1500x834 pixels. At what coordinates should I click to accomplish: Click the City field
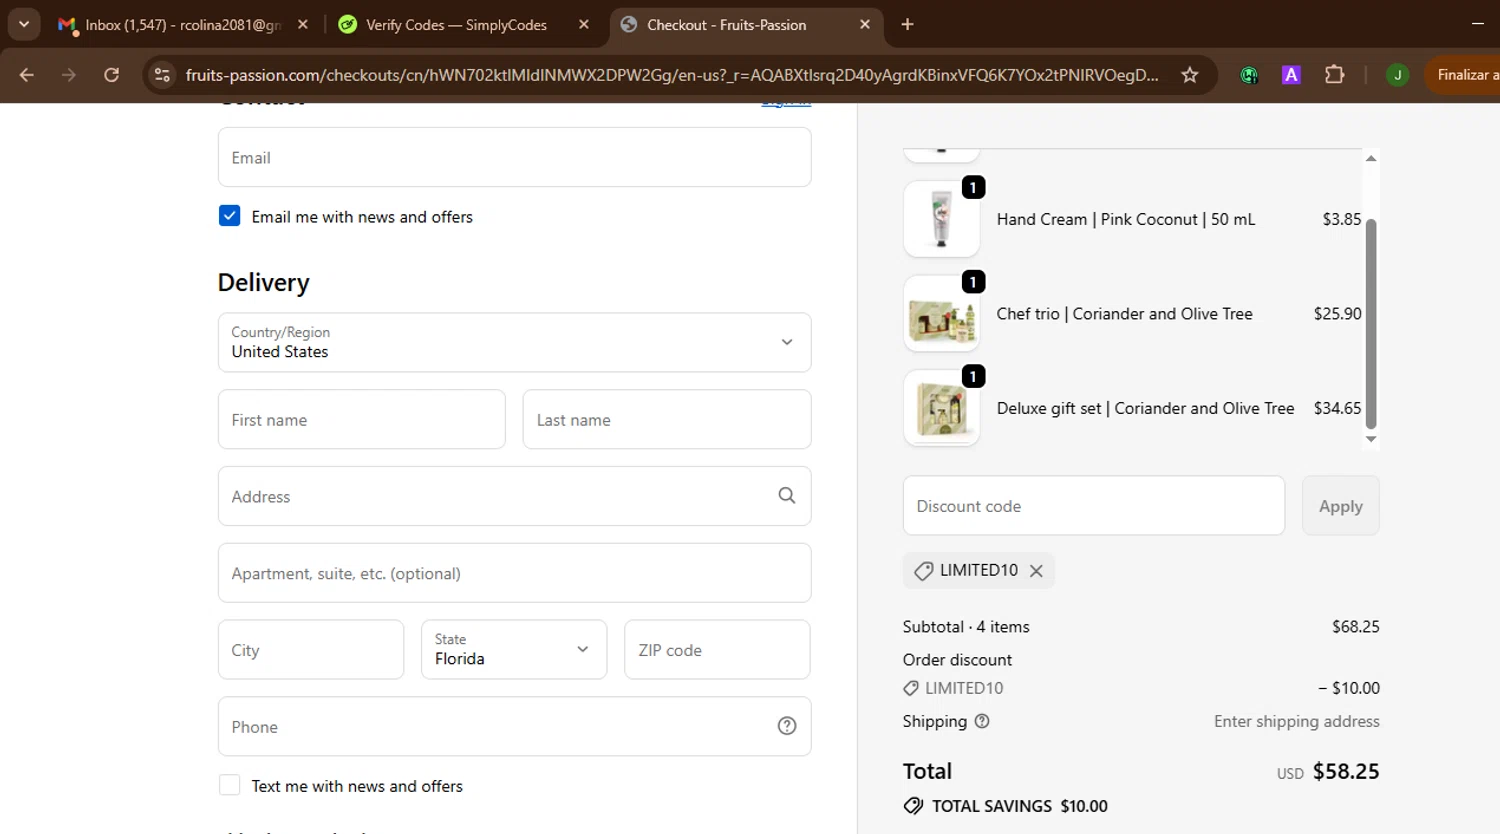click(x=311, y=650)
